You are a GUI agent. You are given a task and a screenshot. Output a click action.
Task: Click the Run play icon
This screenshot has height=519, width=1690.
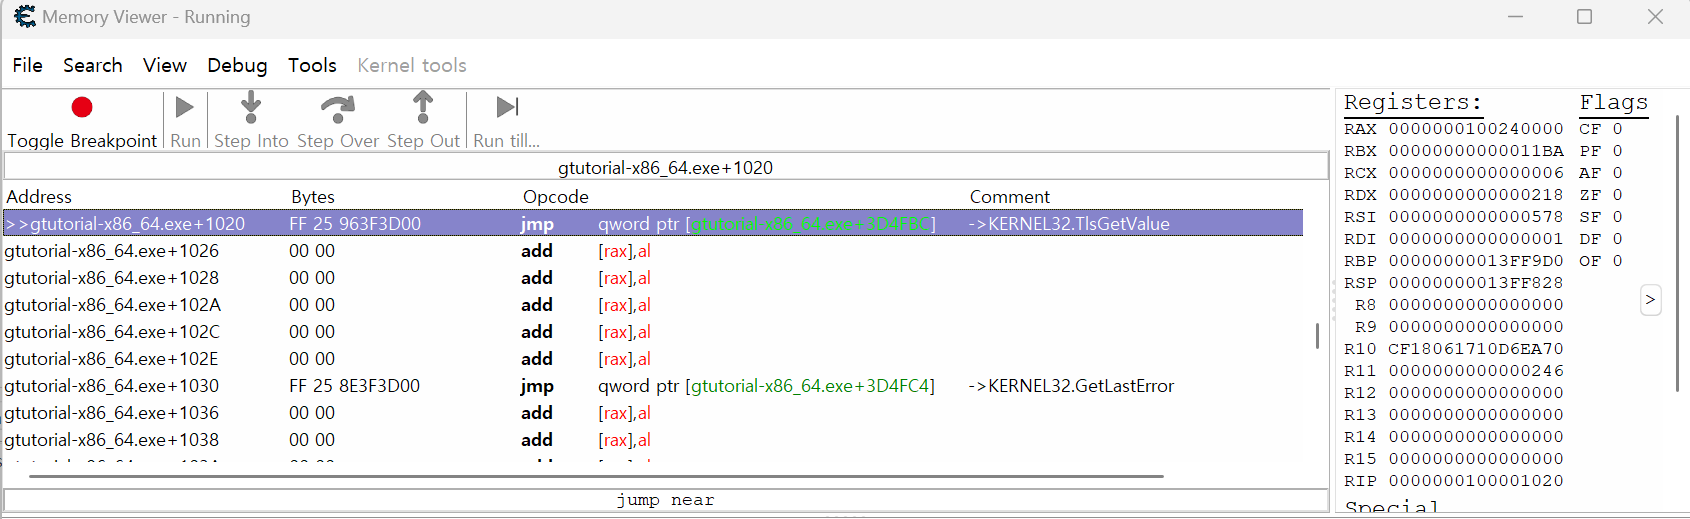pyautogui.click(x=185, y=107)
